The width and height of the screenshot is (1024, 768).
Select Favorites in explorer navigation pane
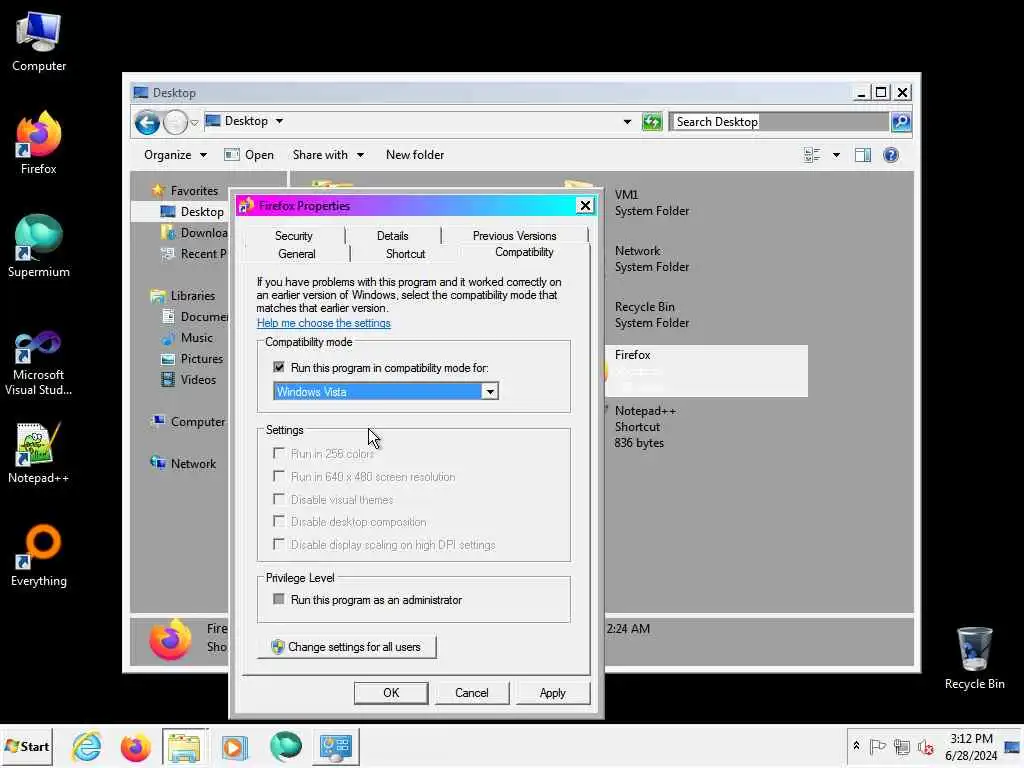pyautogui.click(x=194, y=191)
